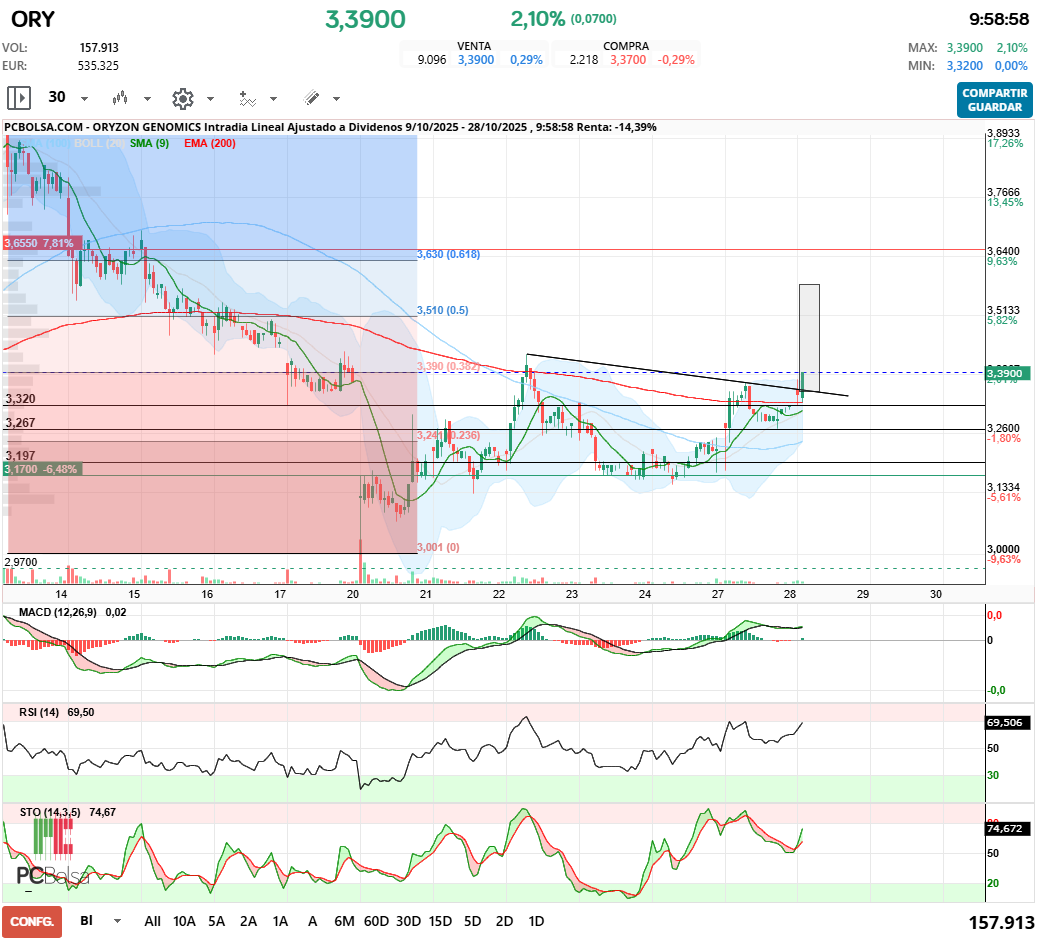The height and width of the screenshot is (943, 1048).
Task: Click the COMPRA price 3,3700
Action: click(628, 59)
